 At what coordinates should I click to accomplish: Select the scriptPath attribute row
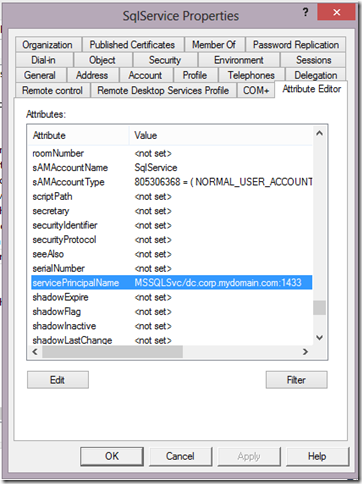click(171, 196)
